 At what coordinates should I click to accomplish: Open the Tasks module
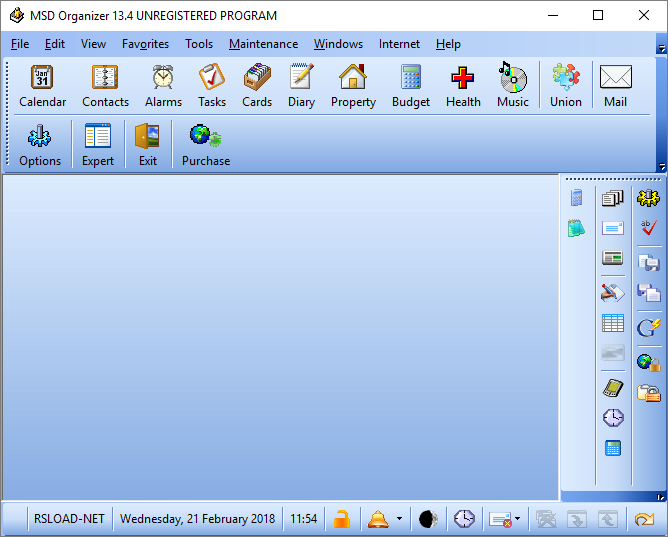tap(212, 85)
